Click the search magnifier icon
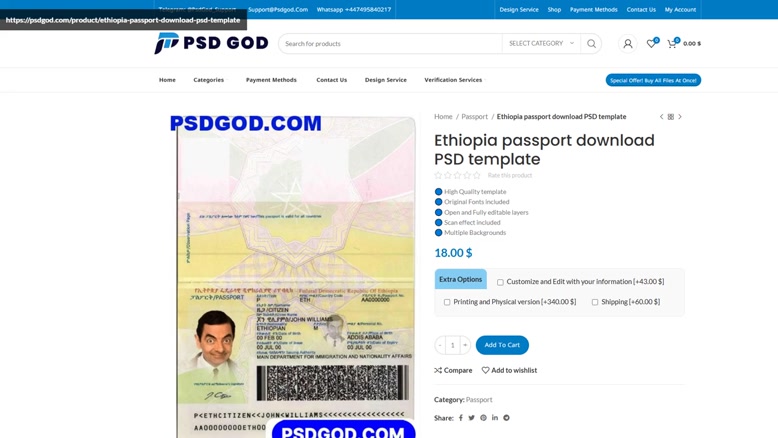Screen dimensions: 778x438 (591, 44)
